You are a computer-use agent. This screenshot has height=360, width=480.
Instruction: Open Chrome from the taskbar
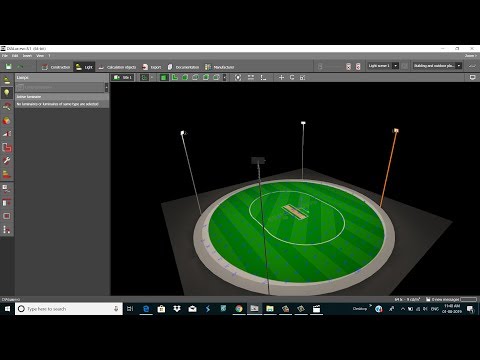pos(239,309)
